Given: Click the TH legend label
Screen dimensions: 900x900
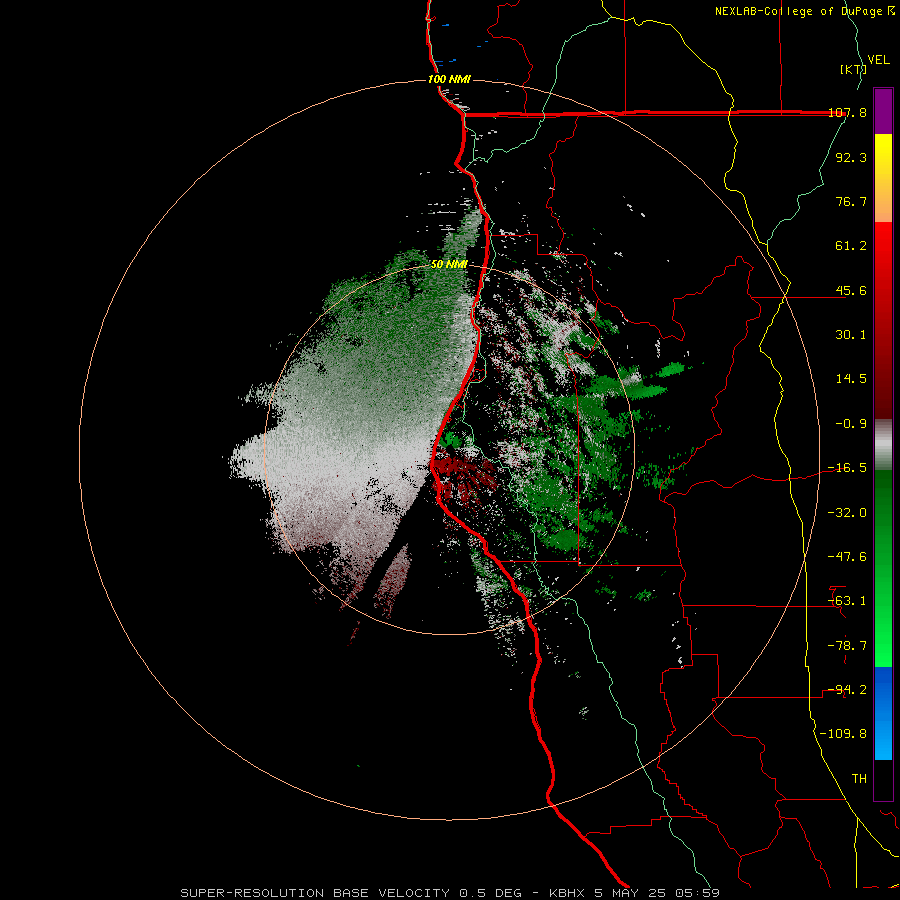Looking at the screenshot, I should point(859,779).
